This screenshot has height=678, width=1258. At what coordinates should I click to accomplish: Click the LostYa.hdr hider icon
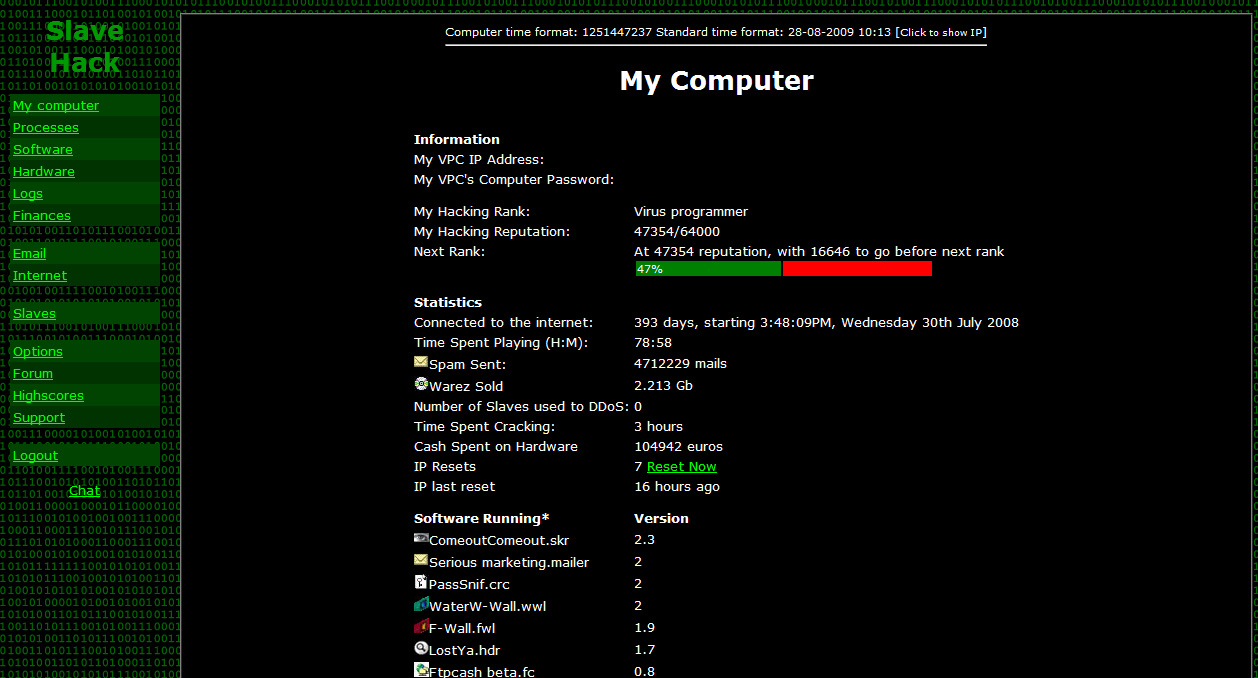pos(420,648)
